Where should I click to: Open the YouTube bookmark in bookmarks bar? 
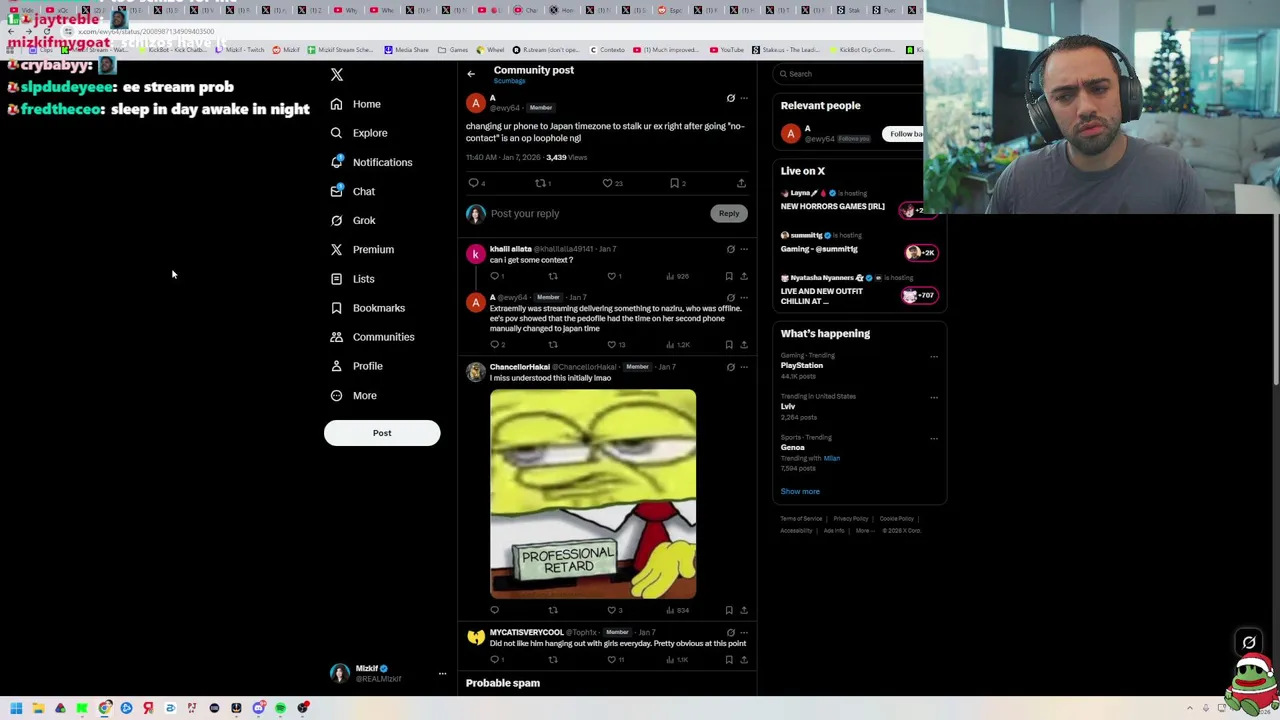pyautogui.click(x=727, y=50)
